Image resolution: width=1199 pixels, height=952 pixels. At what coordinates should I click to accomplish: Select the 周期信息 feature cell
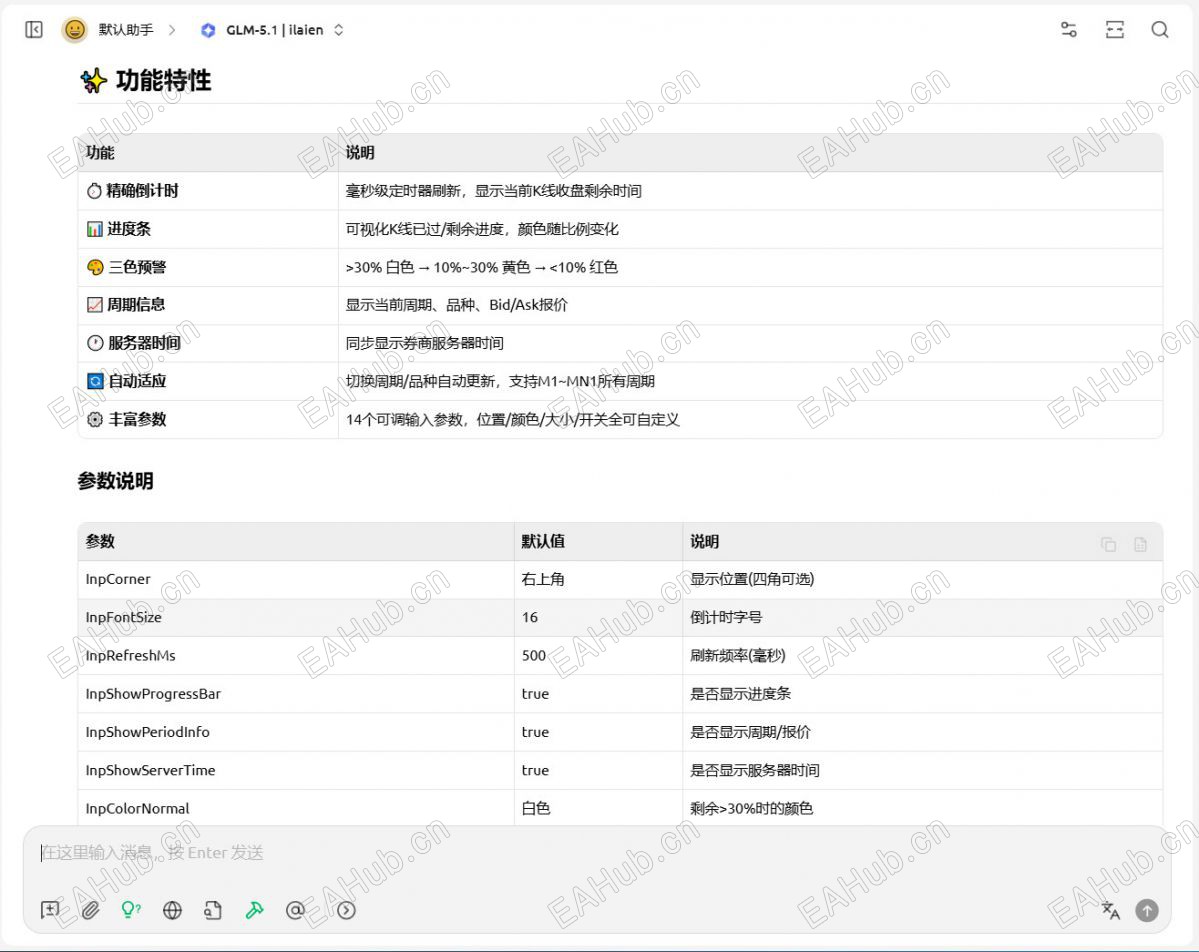tap(208, 304)
